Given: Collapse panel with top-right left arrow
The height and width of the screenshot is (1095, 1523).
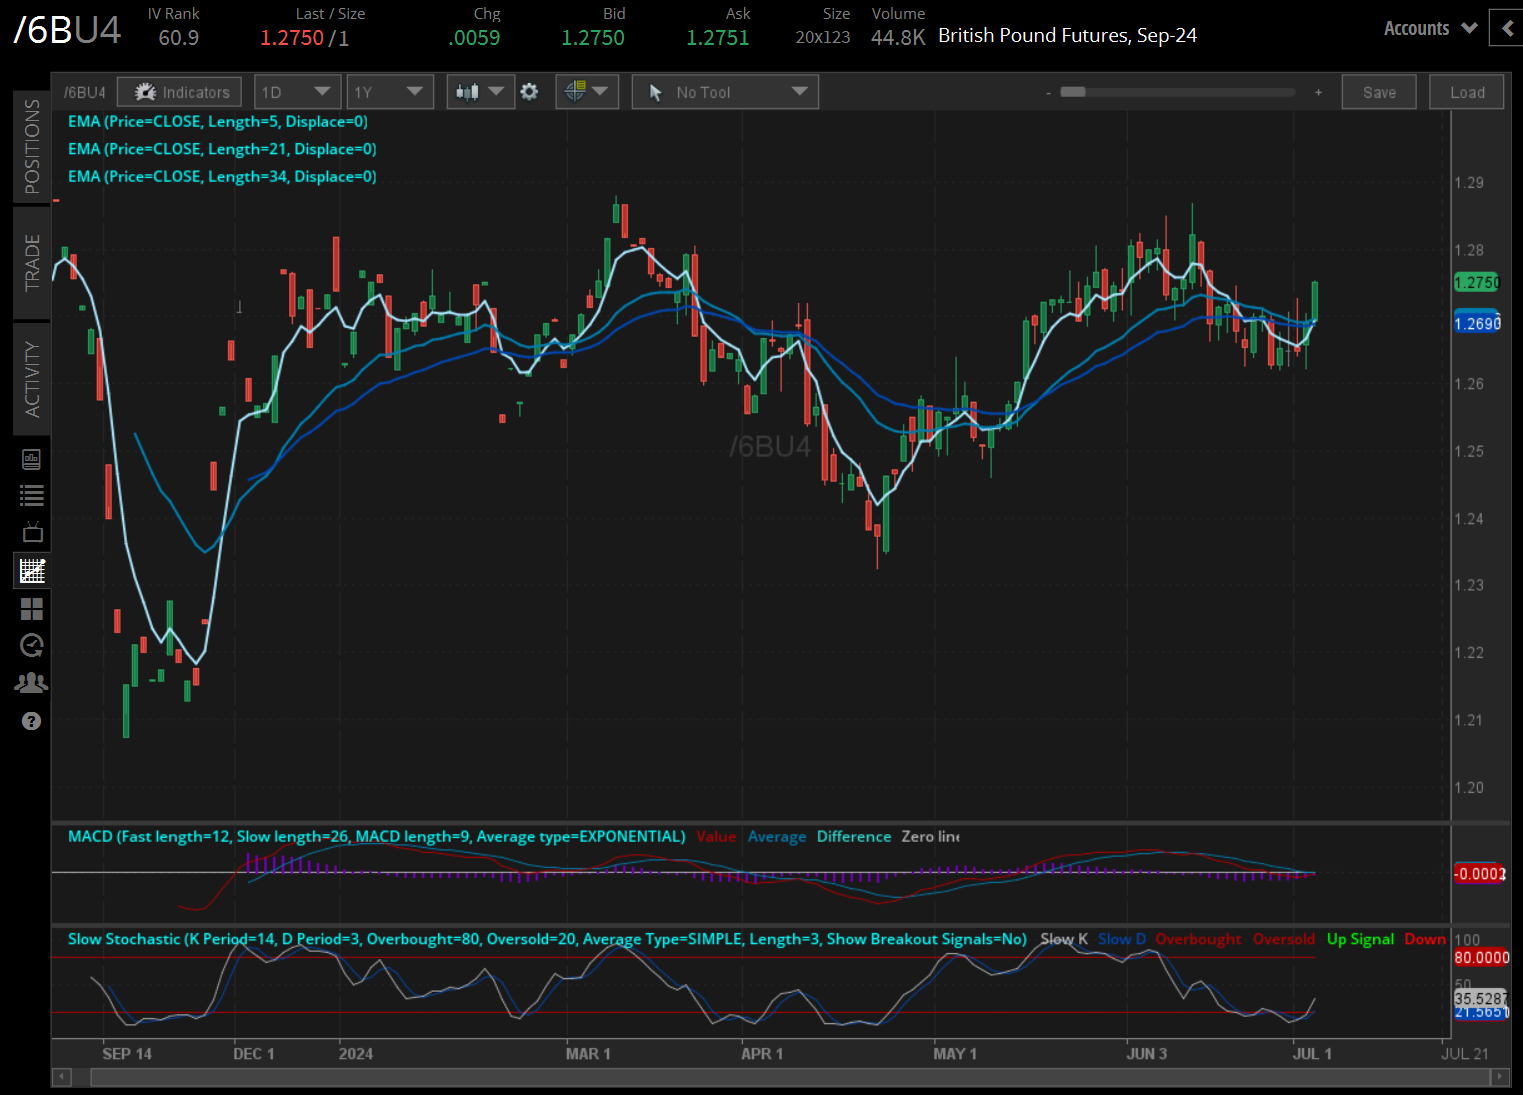Looking at the screenshot, I should click(1507, 28).
